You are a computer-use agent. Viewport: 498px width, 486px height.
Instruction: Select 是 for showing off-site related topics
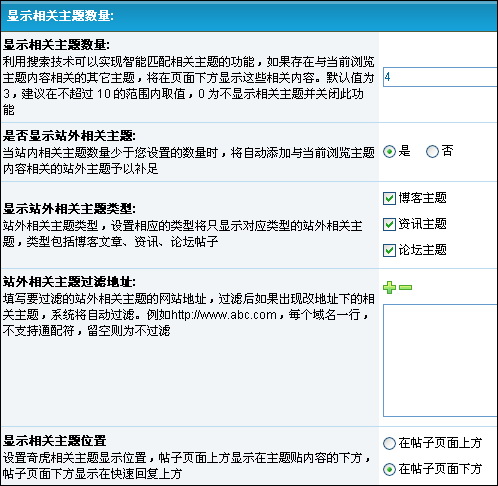(x=389, y=152)
